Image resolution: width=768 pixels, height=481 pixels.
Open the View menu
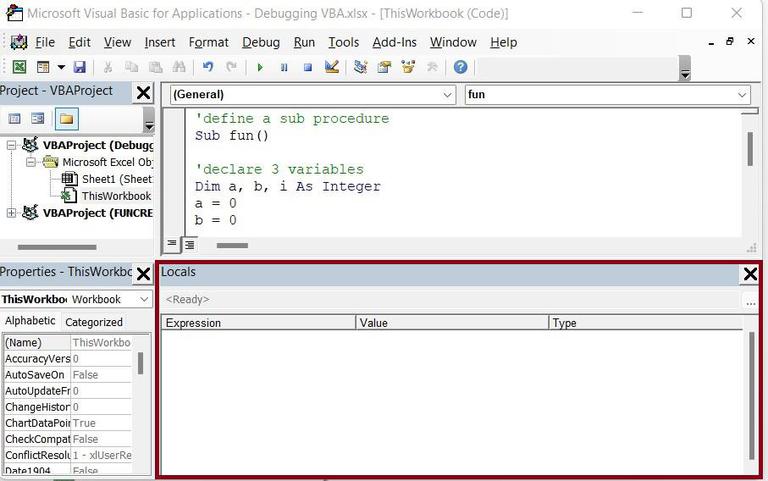tap(118, 43)
